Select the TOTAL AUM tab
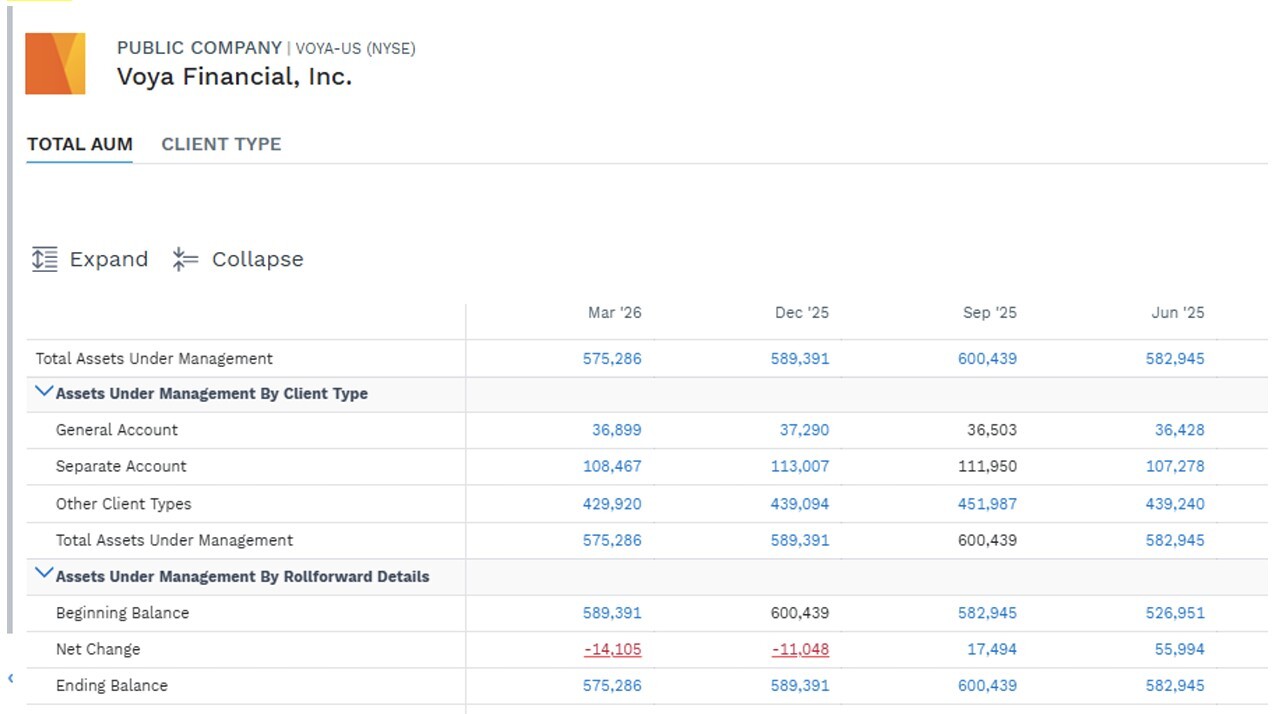1278x714 pixels. tap(80, 144)
